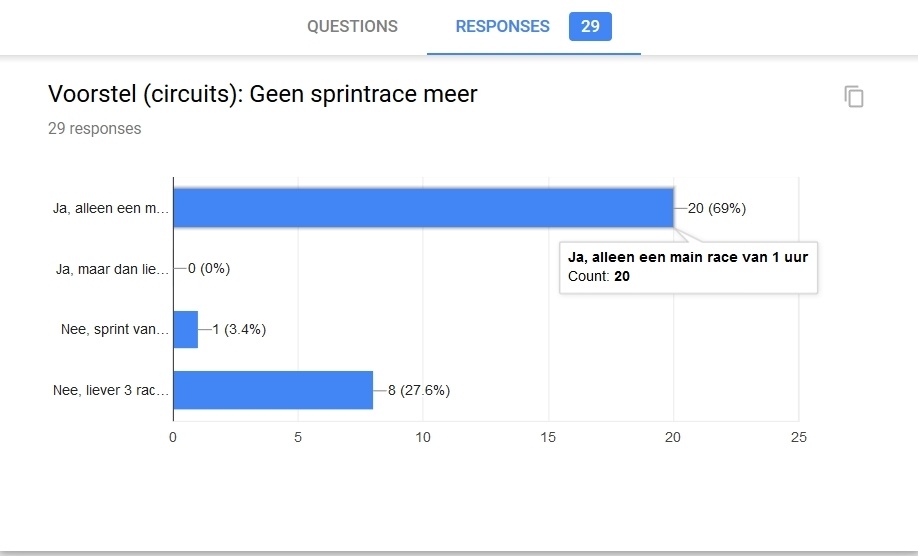This screenshot has width=918, height=556.
Task: Click the 'Nee, liever 3 rac…' axis label
Action: pos(110,390)
